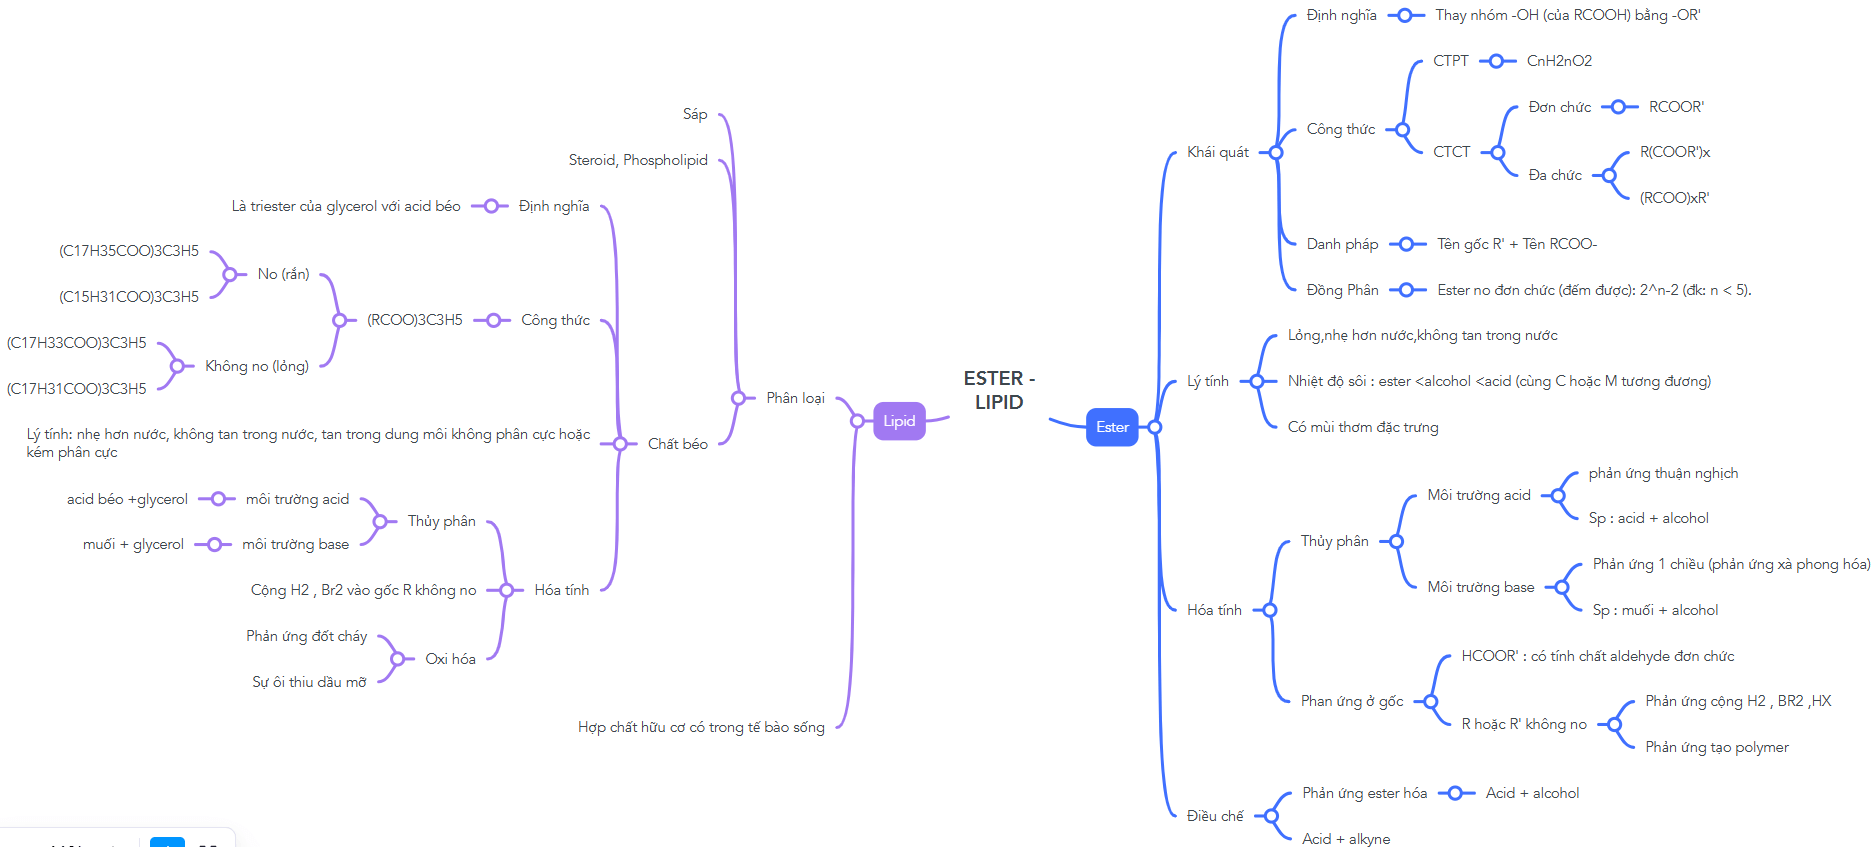Collapse the Đơn chức node circle
The width and height of the screenshot is (1873, 847).
click(x=1619, y=107)
